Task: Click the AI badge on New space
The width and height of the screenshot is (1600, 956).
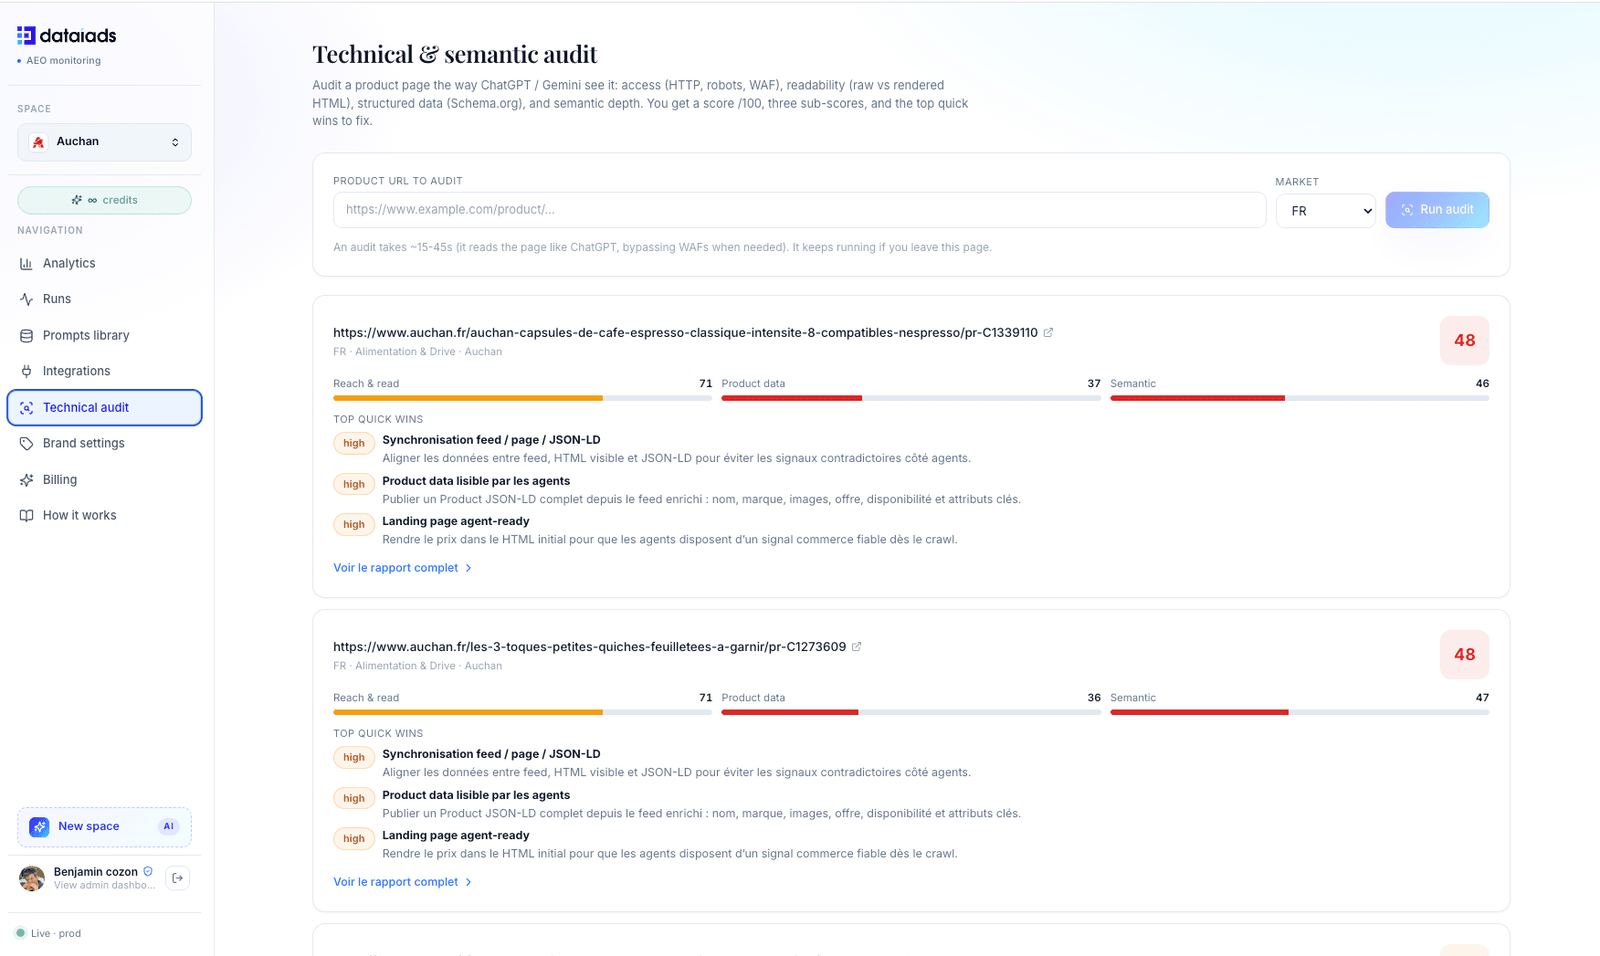Action: 168,827
